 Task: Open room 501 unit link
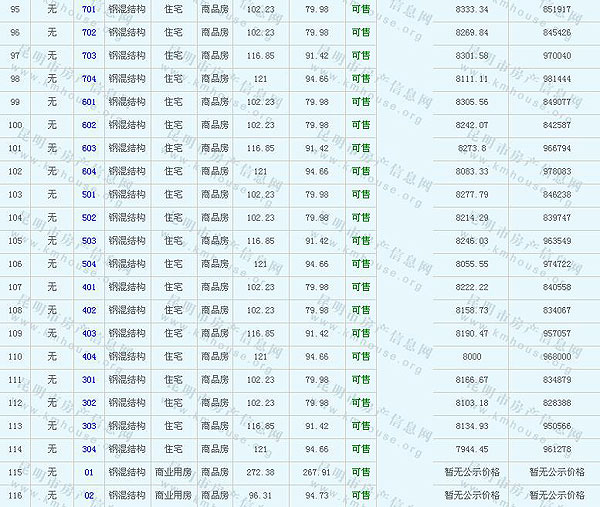pos(89,194)
